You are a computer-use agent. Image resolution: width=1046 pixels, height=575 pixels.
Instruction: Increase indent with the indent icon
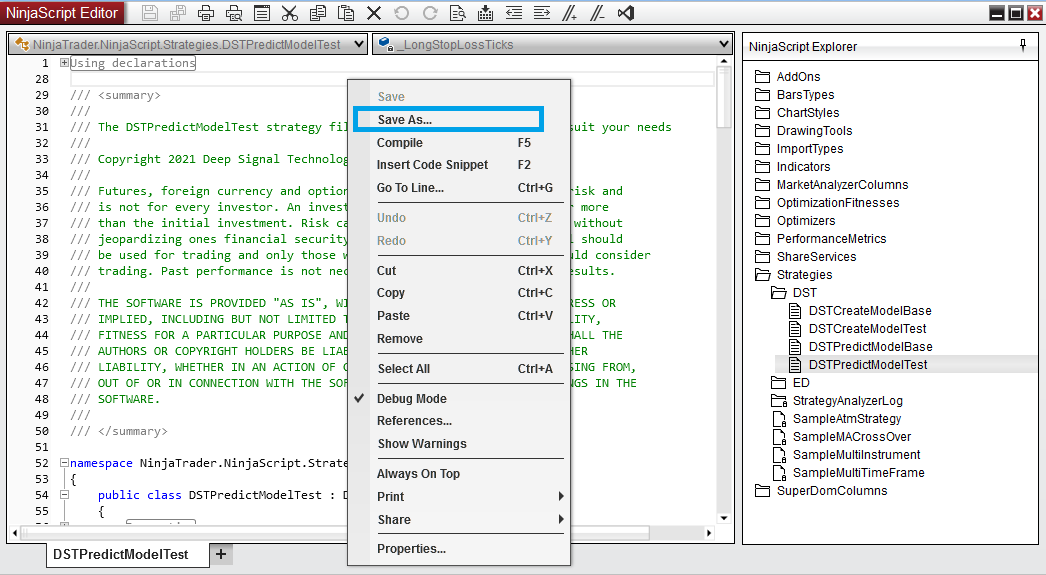(x=542, y=13)
